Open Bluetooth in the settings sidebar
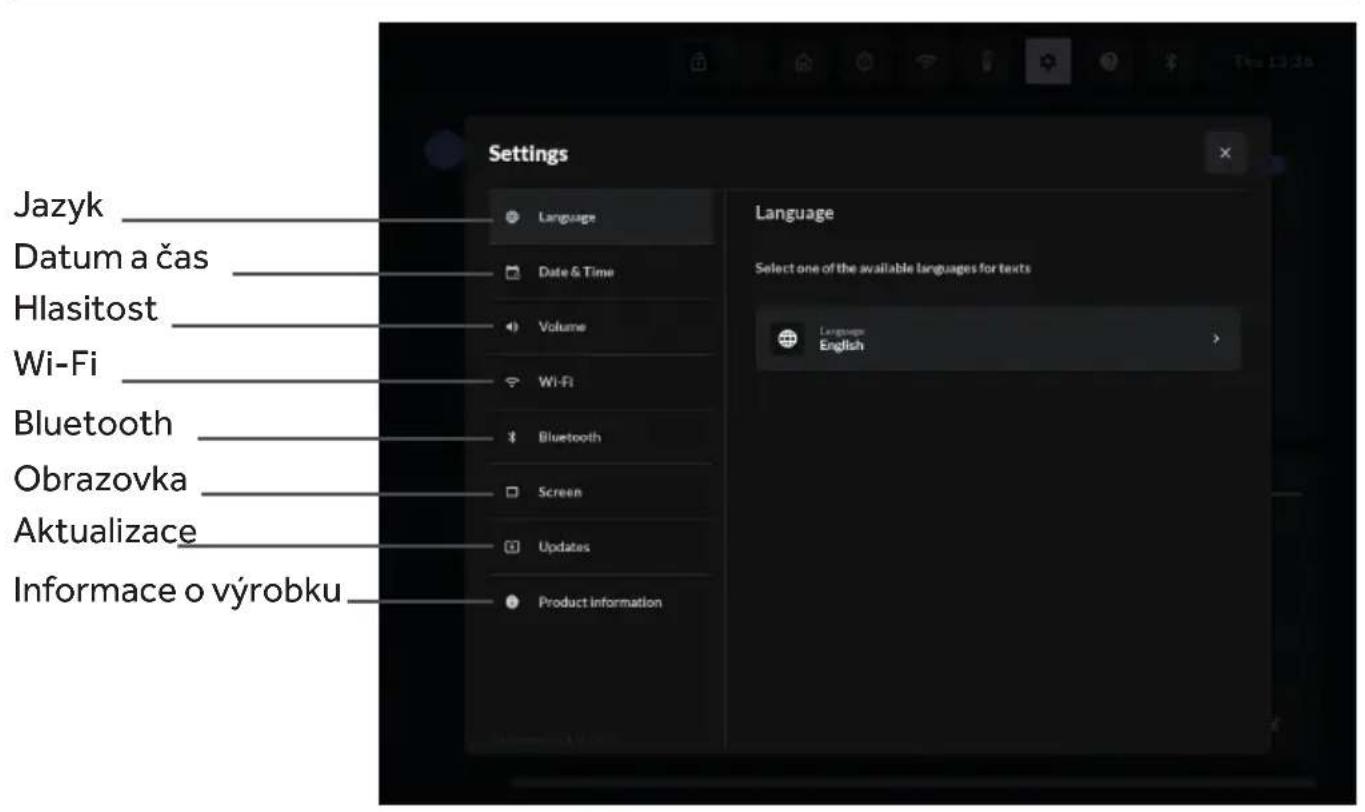The height and width of the screenshot is (812, 1365). click(601, 437)
